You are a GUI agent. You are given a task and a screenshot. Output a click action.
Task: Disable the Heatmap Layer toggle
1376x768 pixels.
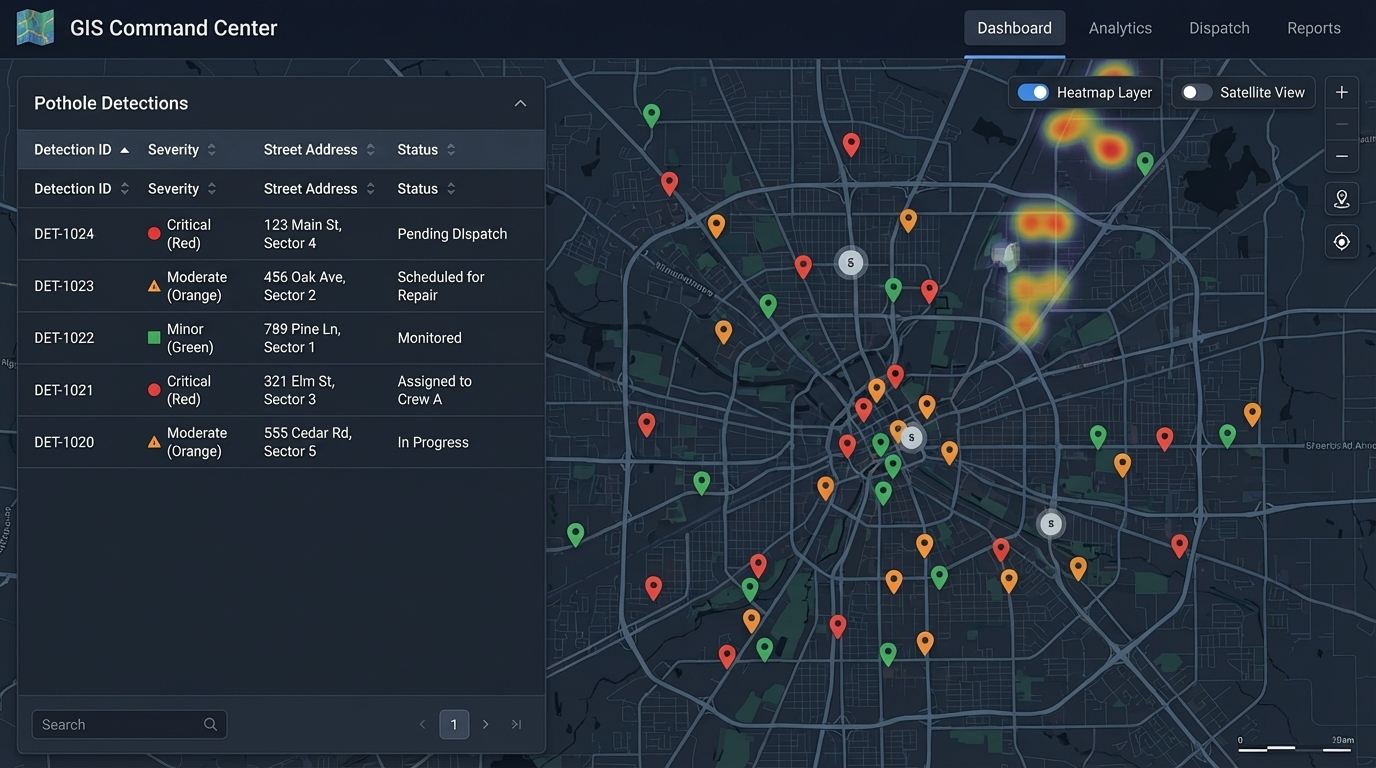point(1031,92)
